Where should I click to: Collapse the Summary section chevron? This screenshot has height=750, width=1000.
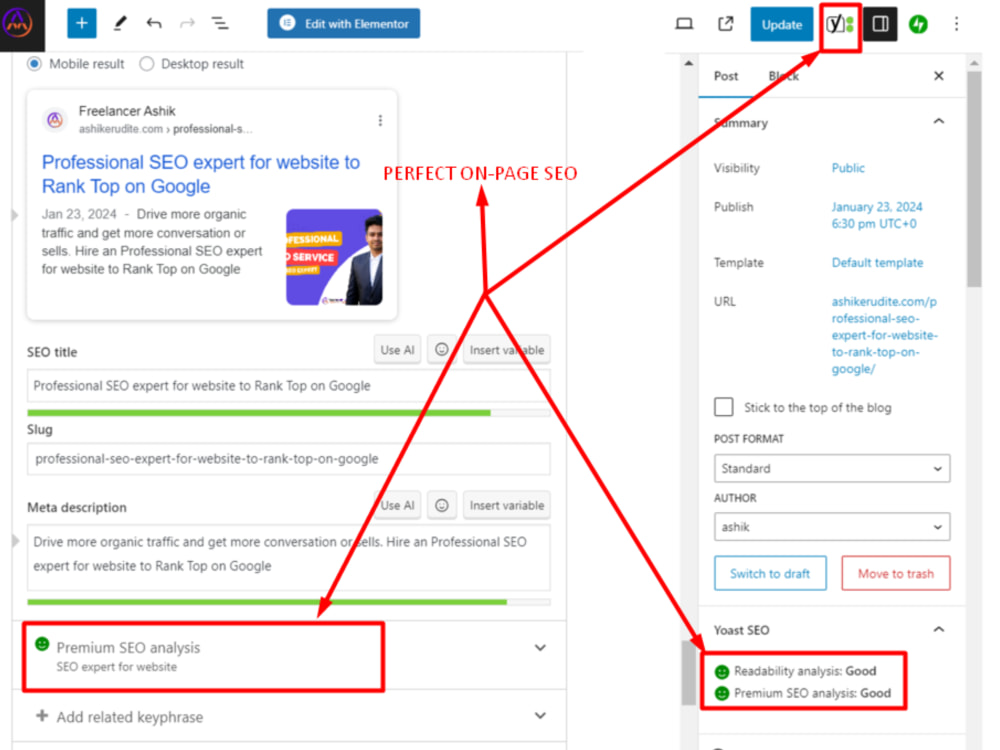939,121
